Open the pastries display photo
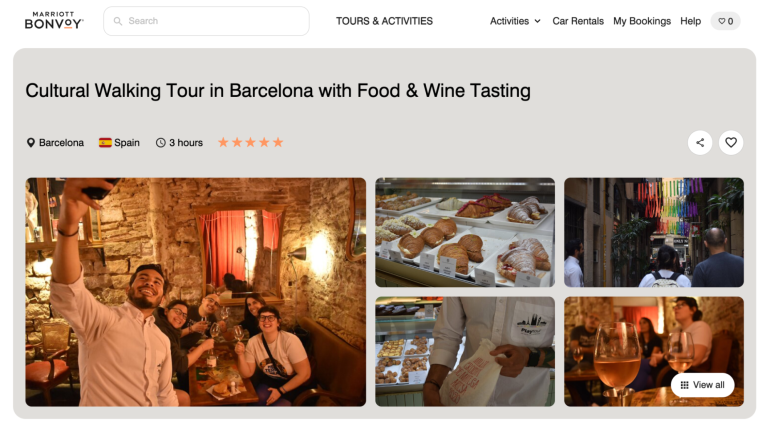Image resolution: width=770 pixels, height=429 pixels. coord(465,232)
